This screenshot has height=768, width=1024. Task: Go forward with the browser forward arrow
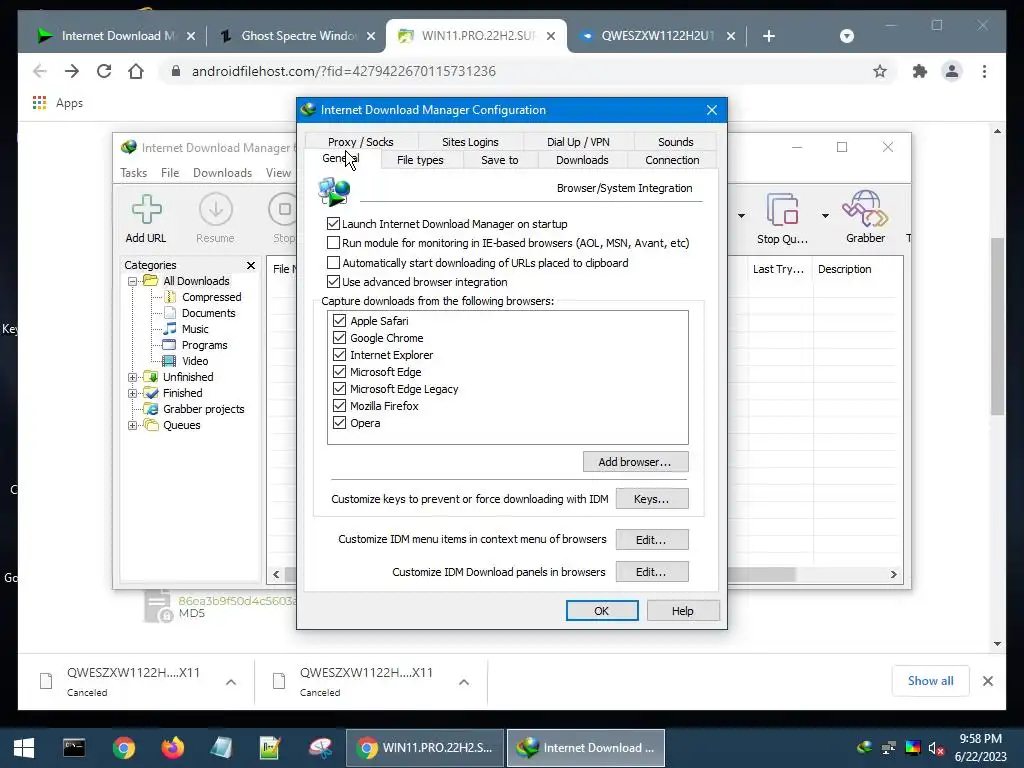coord(72,71)
